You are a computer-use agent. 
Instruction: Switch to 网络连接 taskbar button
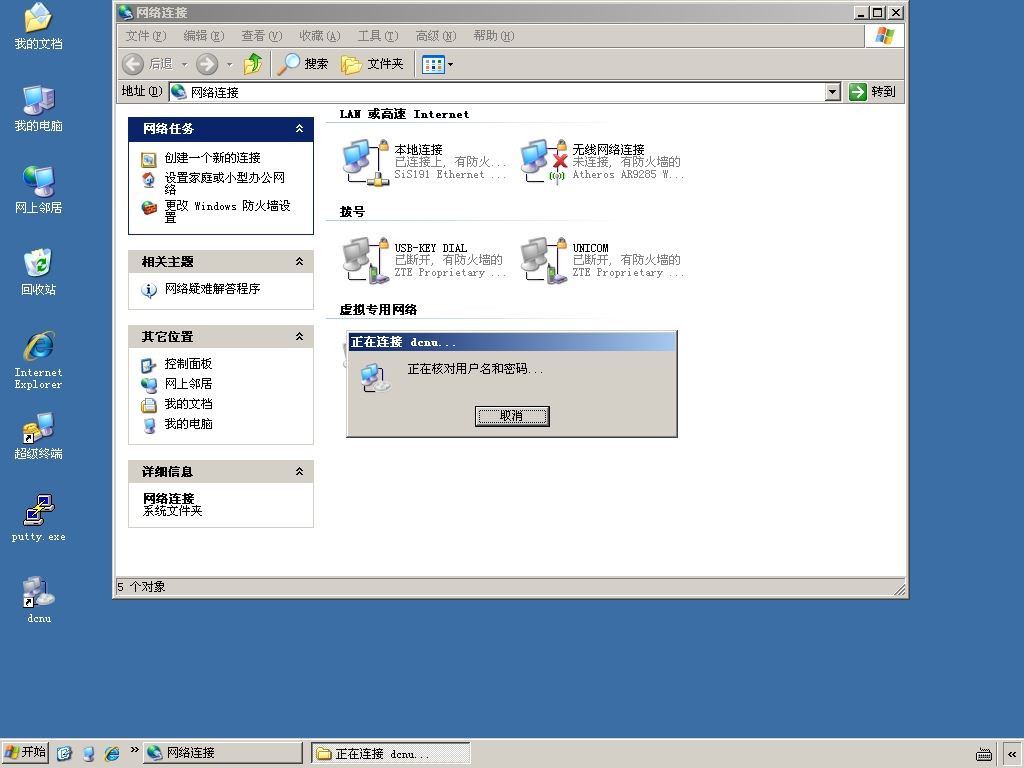pyautogui.click(x=223, y=753)
